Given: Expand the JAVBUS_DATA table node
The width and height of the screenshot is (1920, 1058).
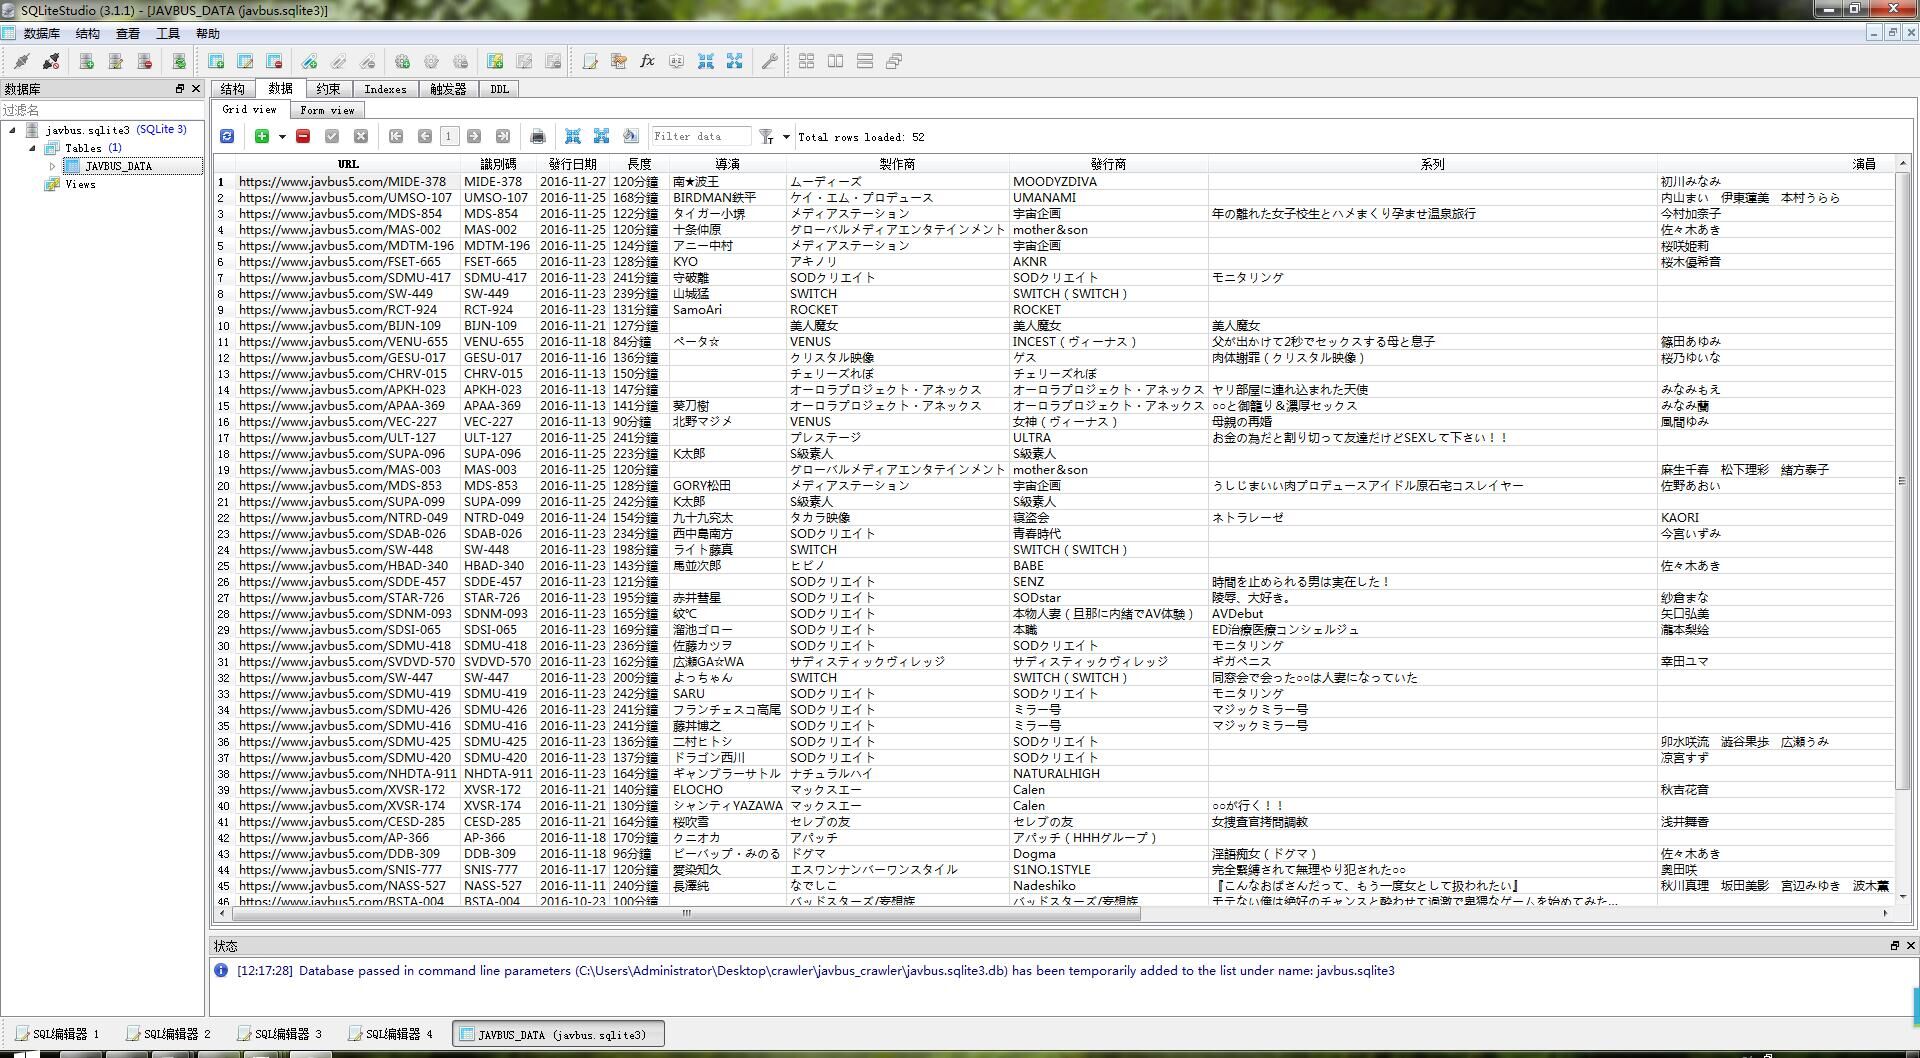Looking at the screenshot, I should coord(52,166).
